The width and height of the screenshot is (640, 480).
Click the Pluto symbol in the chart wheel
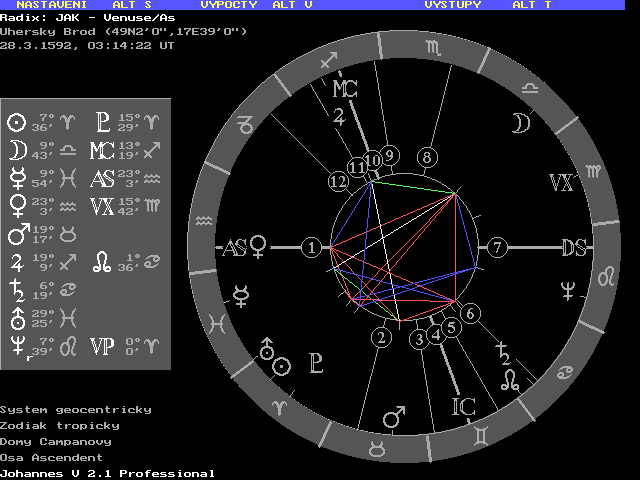pyautogui.click(x=316, y=362)
